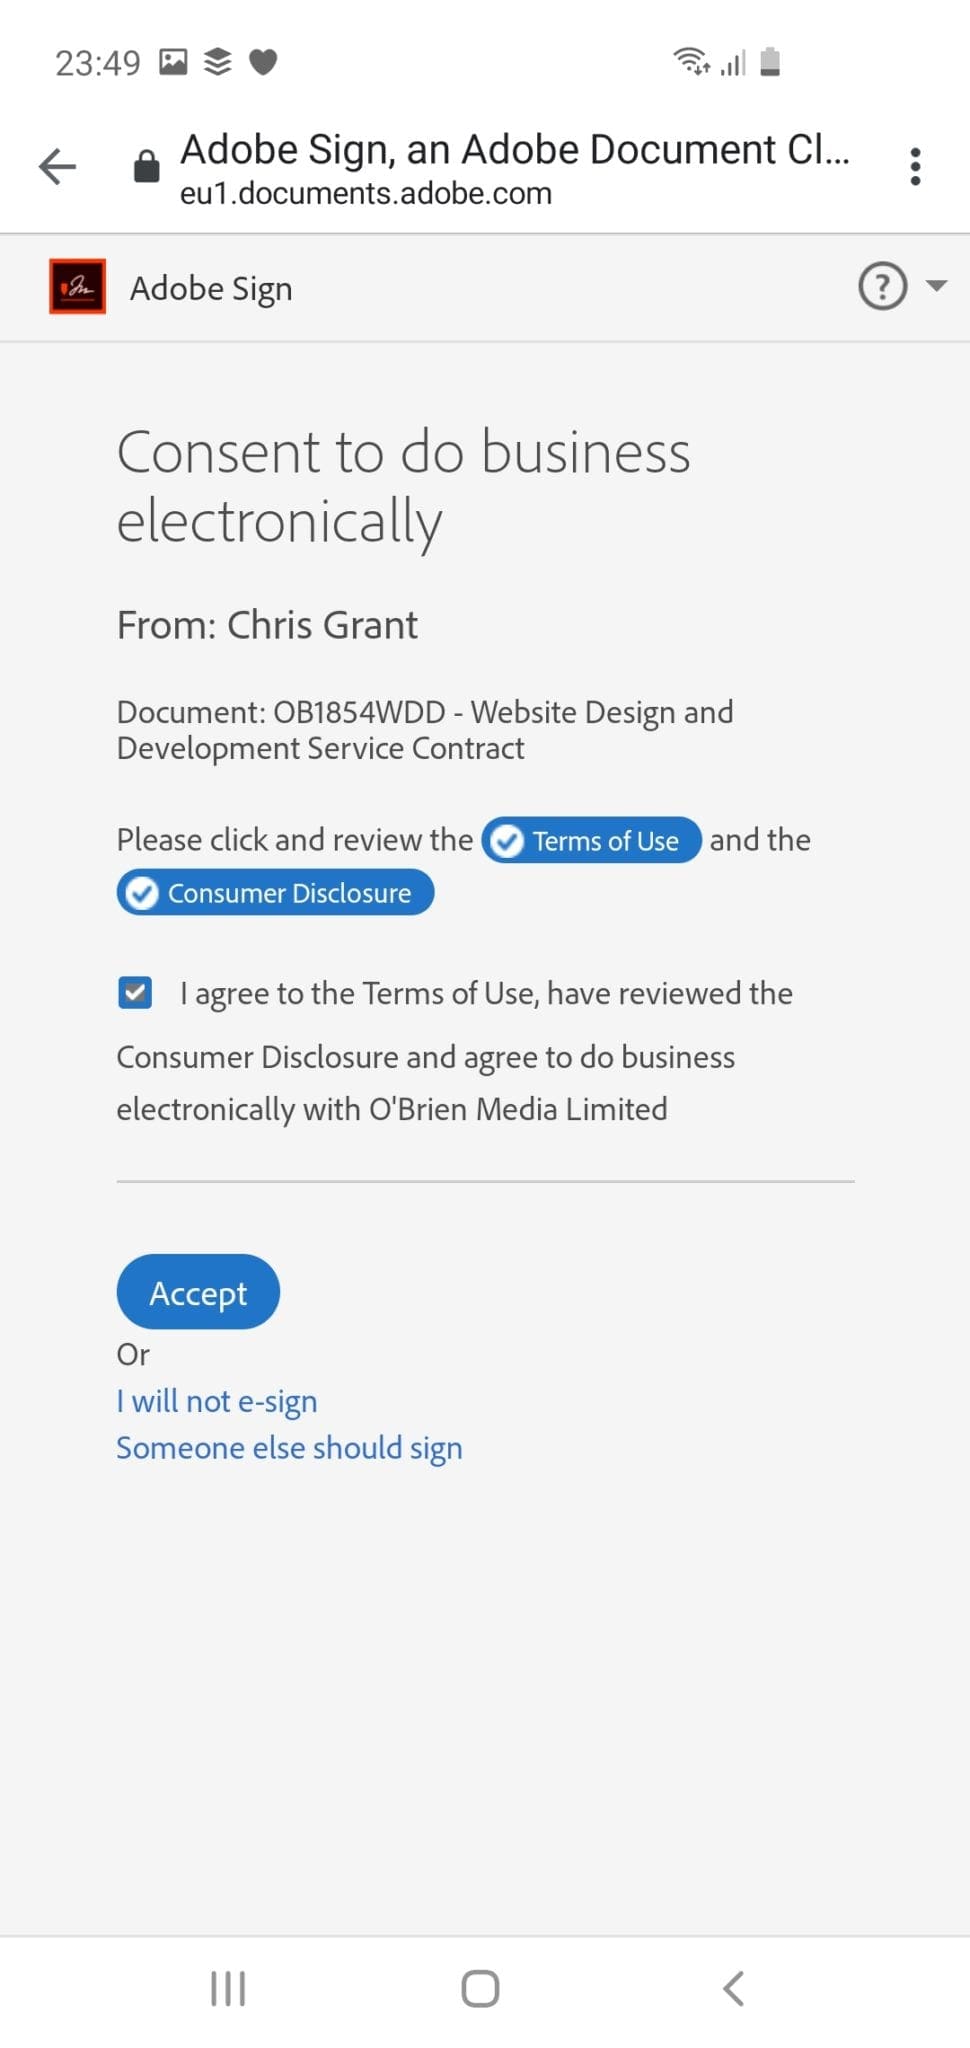Click the Adobe Sign logo icon

click(77, 286)
